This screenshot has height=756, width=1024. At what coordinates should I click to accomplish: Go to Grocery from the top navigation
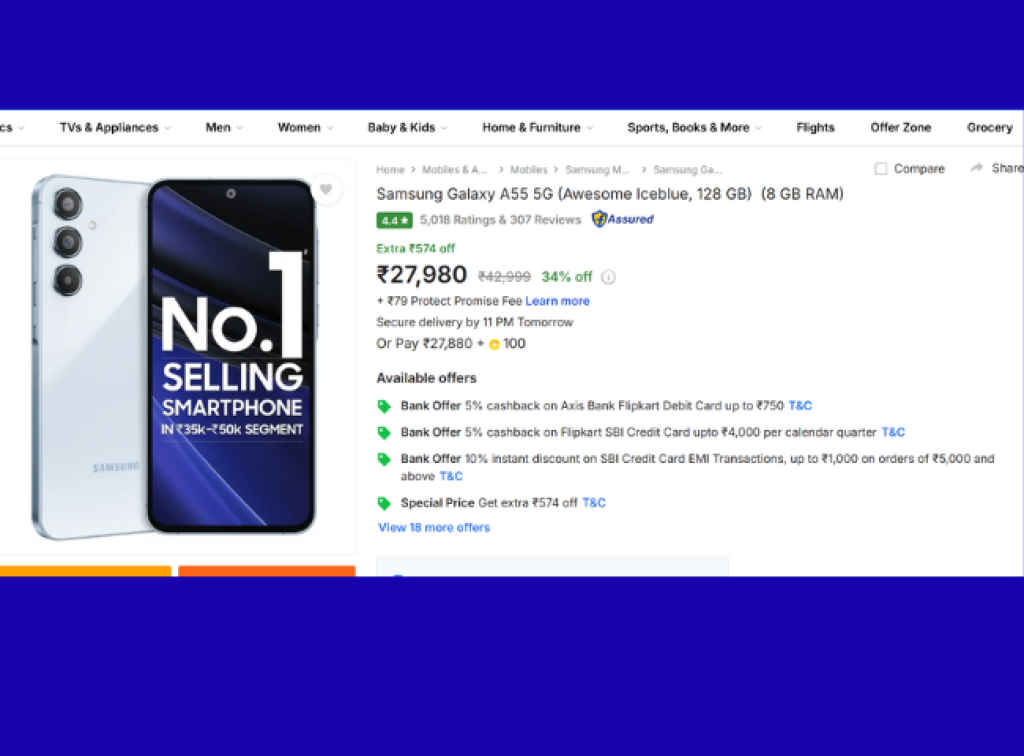tap(989, 127)
